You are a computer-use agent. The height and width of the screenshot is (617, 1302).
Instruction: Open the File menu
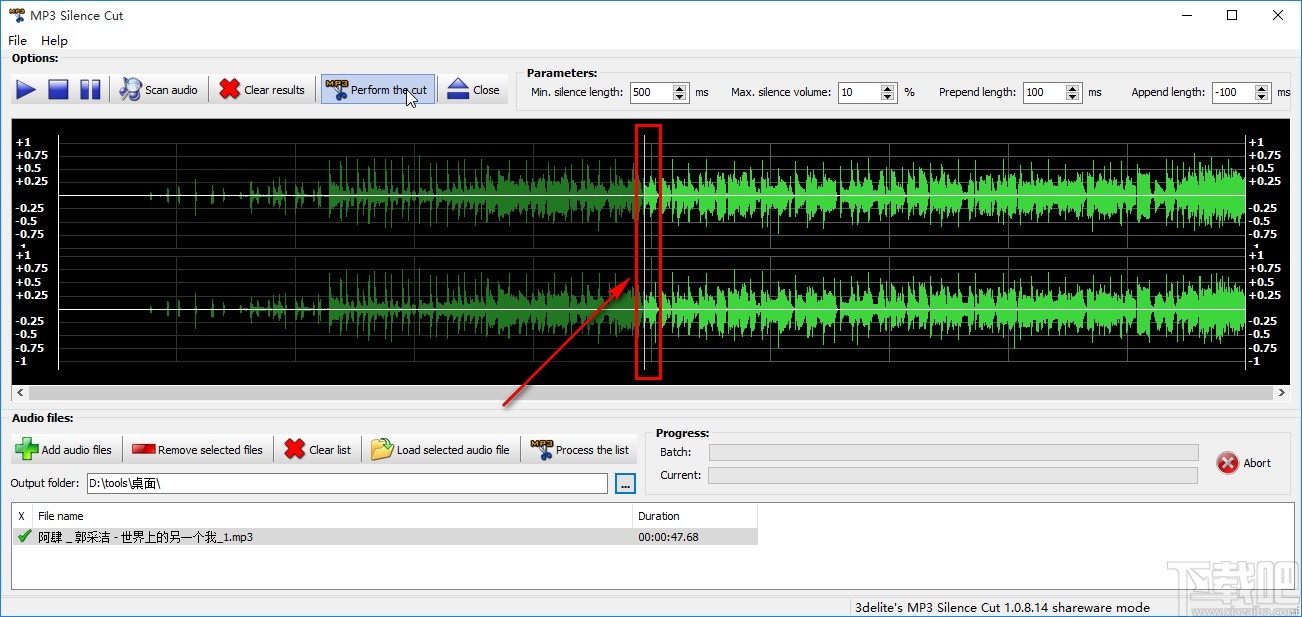tap(17, 41)
